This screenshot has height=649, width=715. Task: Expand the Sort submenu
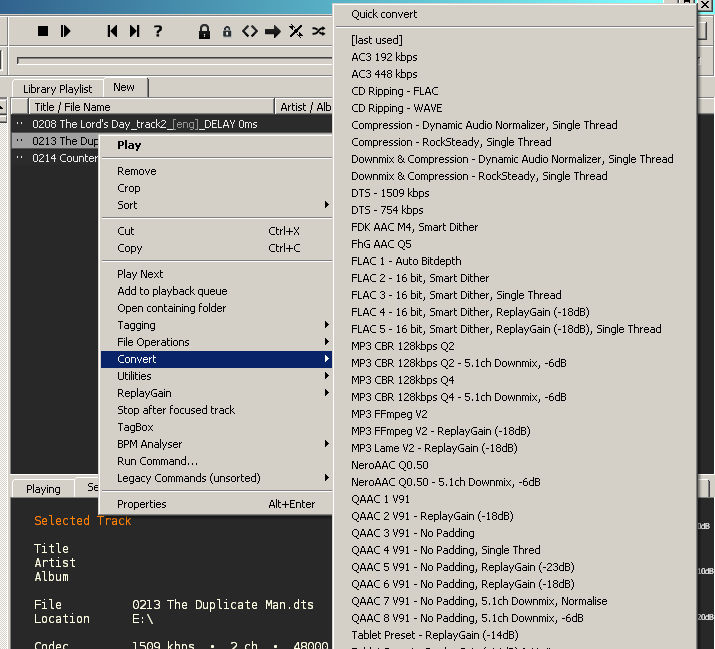216,205
